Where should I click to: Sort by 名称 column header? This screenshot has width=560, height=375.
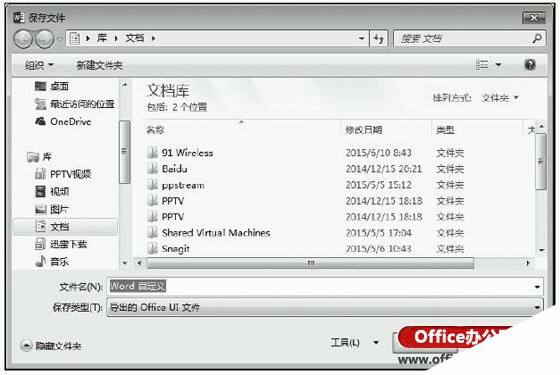(155, 130)
